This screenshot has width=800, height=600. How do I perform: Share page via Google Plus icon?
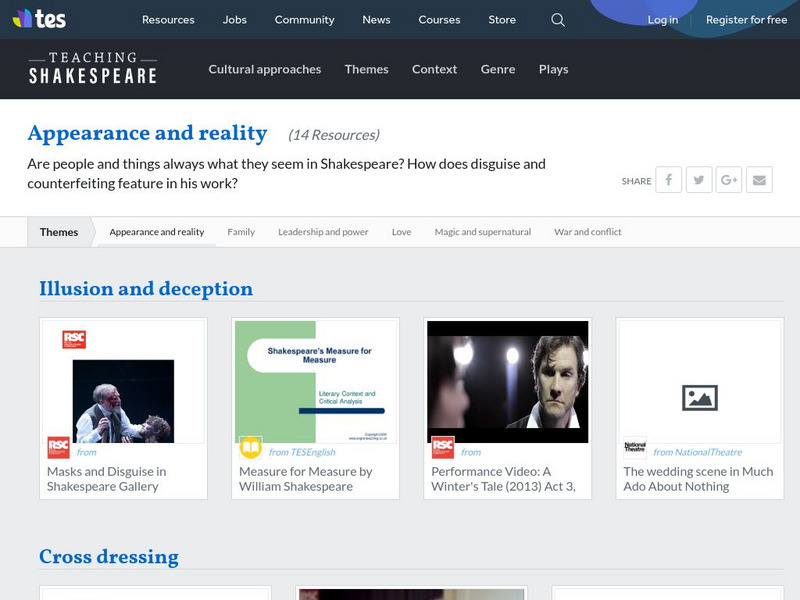coord(729,180)
